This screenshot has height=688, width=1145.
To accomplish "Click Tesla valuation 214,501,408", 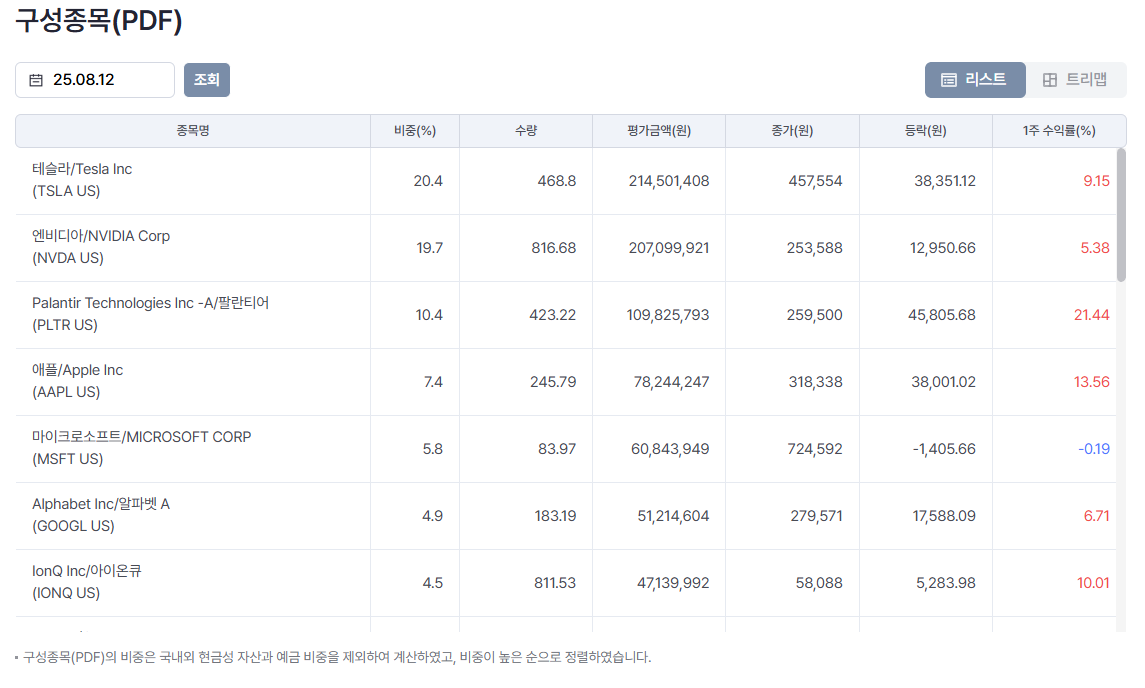I will pyautogui.click(x=669, y=181).
